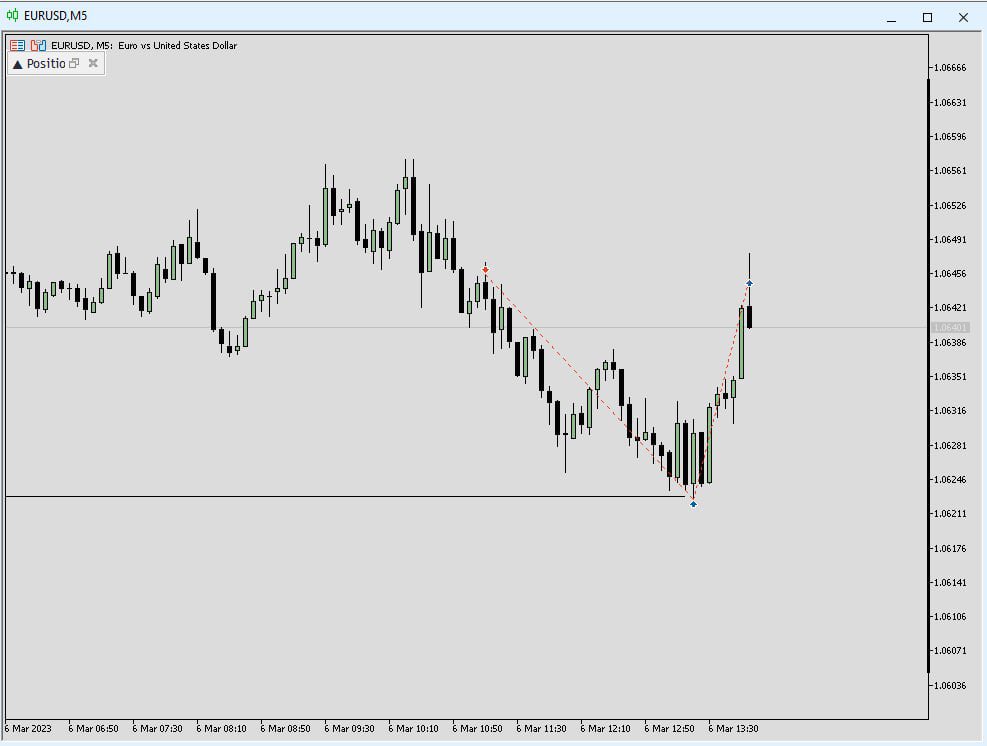
Task: Open the Depth of Market table icon
Action: 17,45
